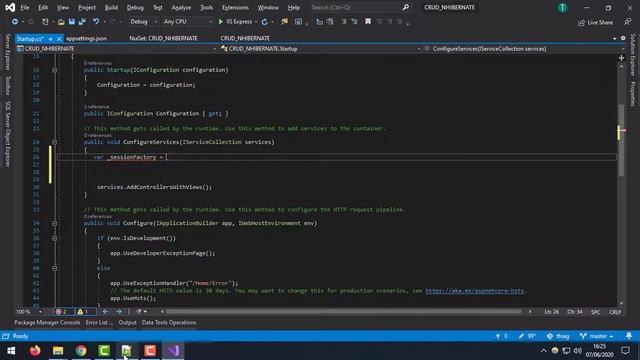
Task: Click the Open File folder icon
Action: point(61,22)
